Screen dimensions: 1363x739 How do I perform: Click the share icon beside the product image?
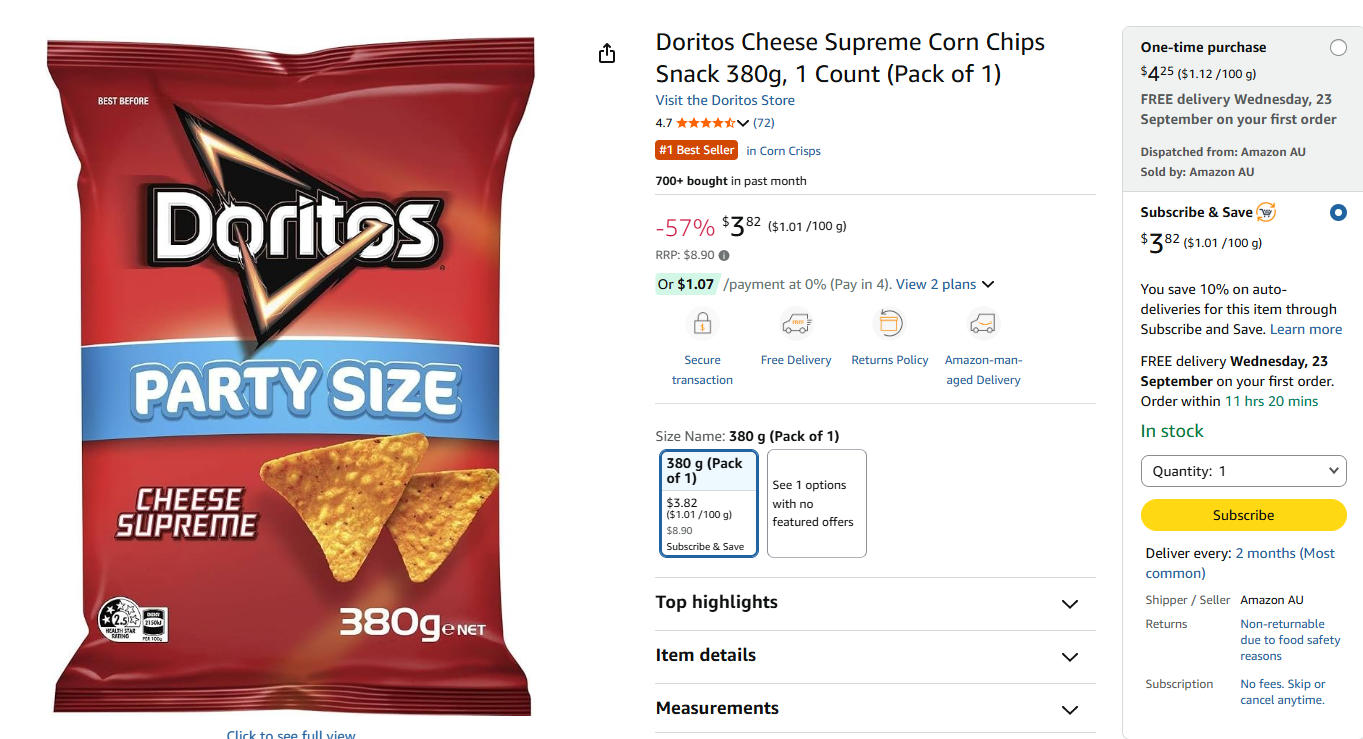[607, 53]
